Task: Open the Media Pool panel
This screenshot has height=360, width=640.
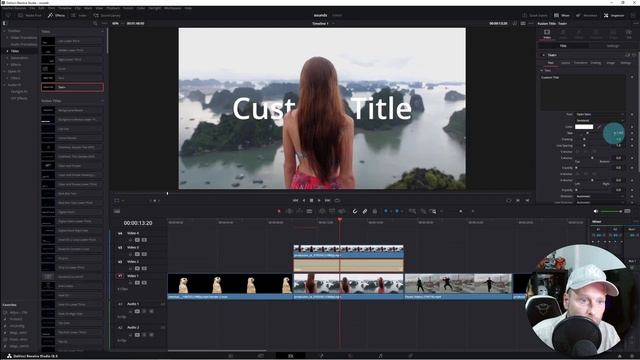Action: point(29,16)
